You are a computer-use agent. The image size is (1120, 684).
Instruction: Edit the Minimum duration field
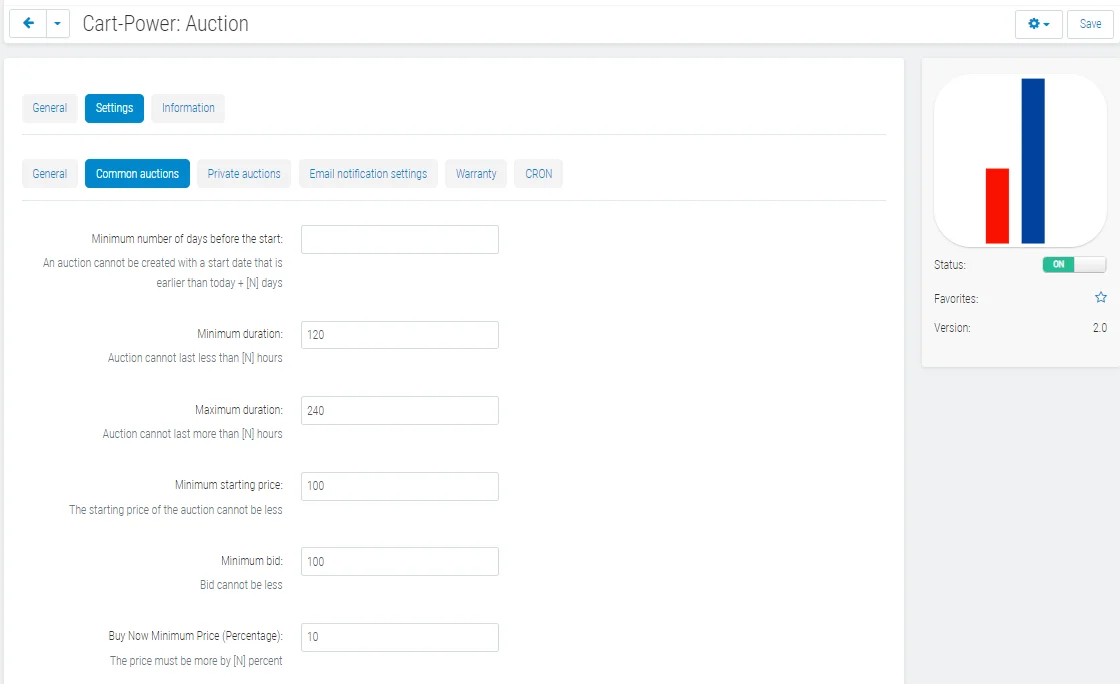pos(400,335)
